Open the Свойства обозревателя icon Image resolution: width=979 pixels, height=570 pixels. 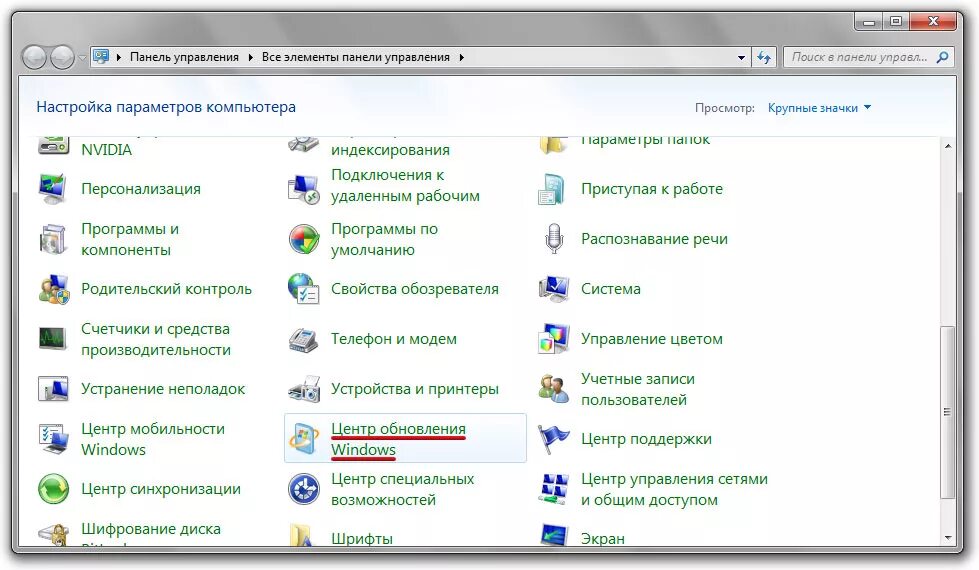(303, 288)
